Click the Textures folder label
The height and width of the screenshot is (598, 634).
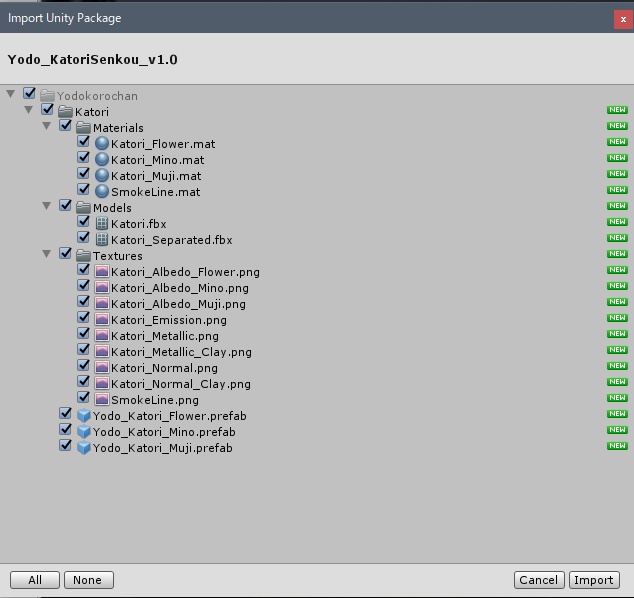[x=118, y=256]
